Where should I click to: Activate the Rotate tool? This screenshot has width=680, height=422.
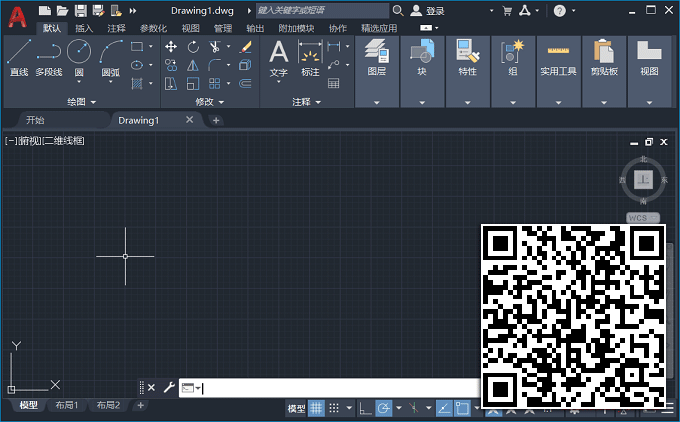[x=193, y=46]
